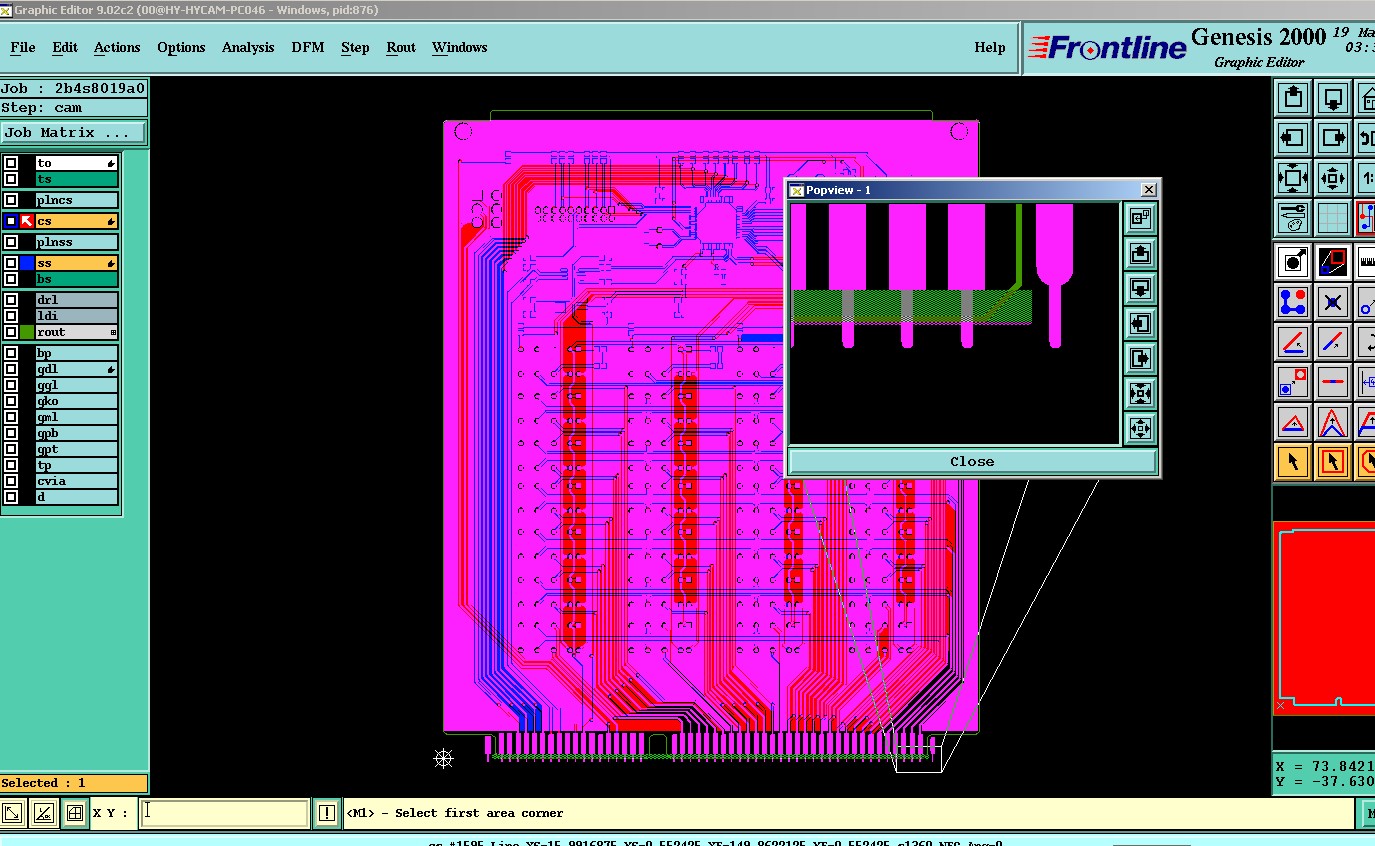This screenshot has width=1375, height=846.
Task: Pan left in the main toolbar
Action: tap(1293, 138)
